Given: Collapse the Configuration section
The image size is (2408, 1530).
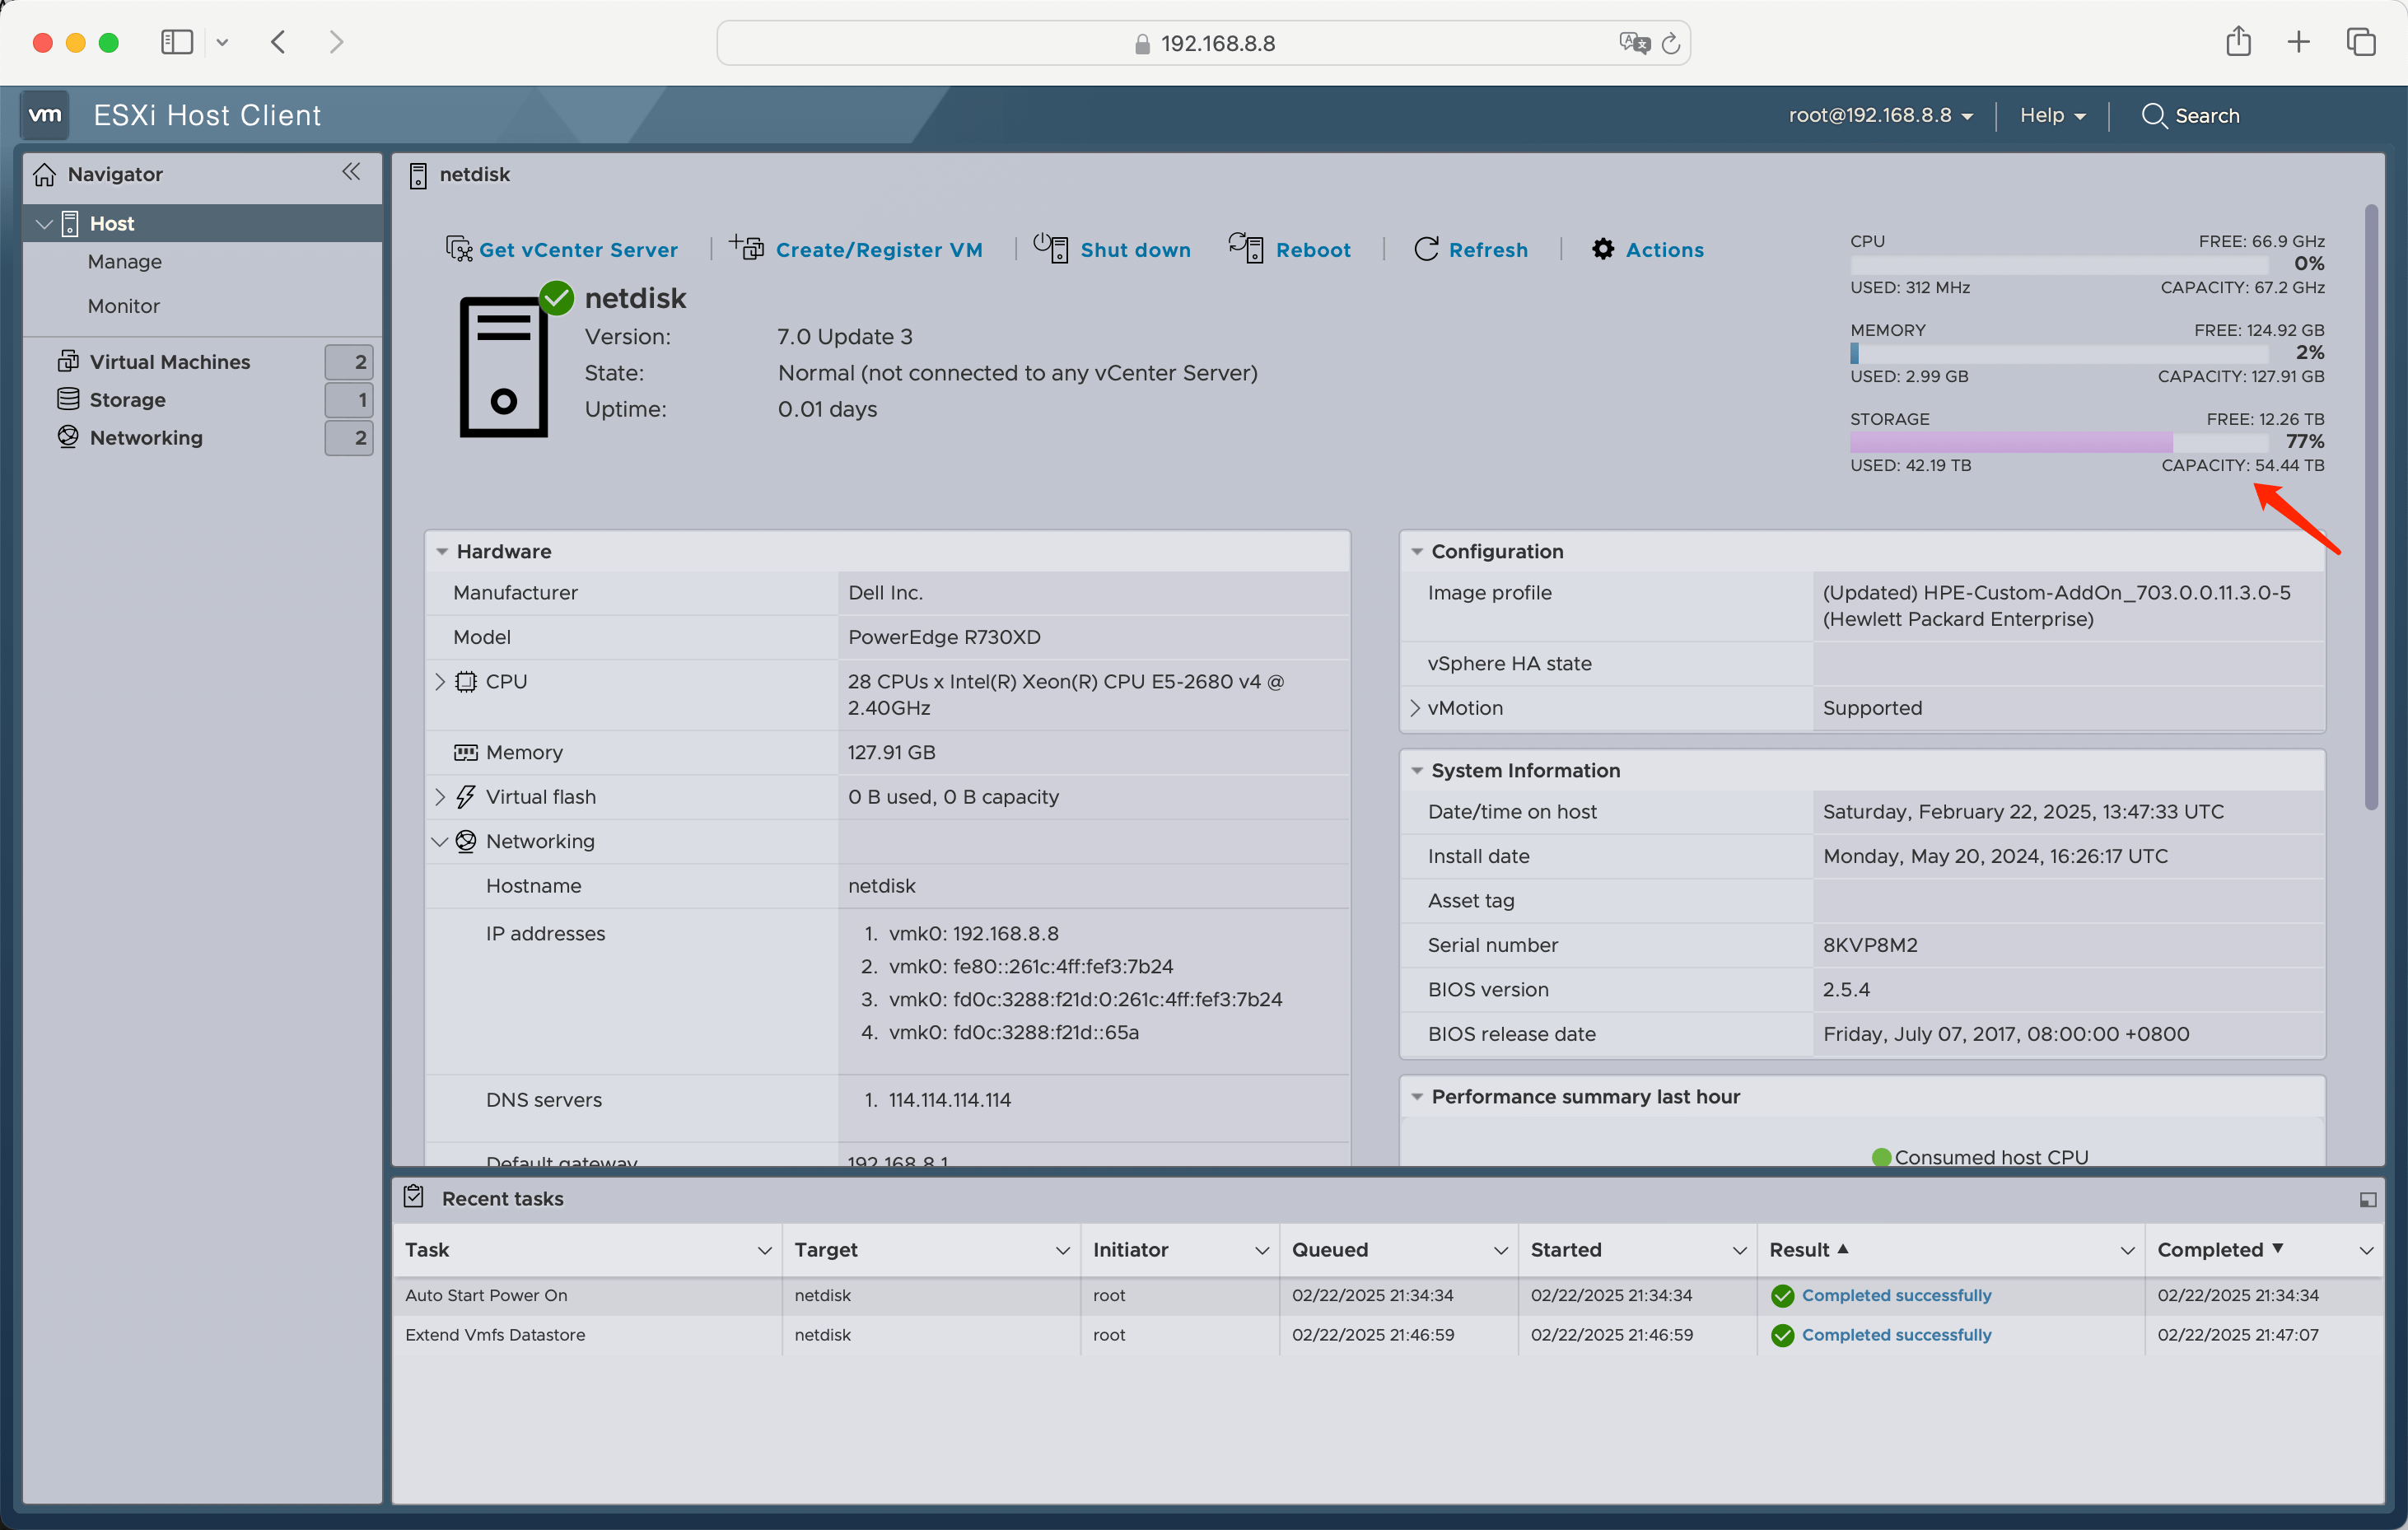Looking at the screenshot, I should point(1417,552).
